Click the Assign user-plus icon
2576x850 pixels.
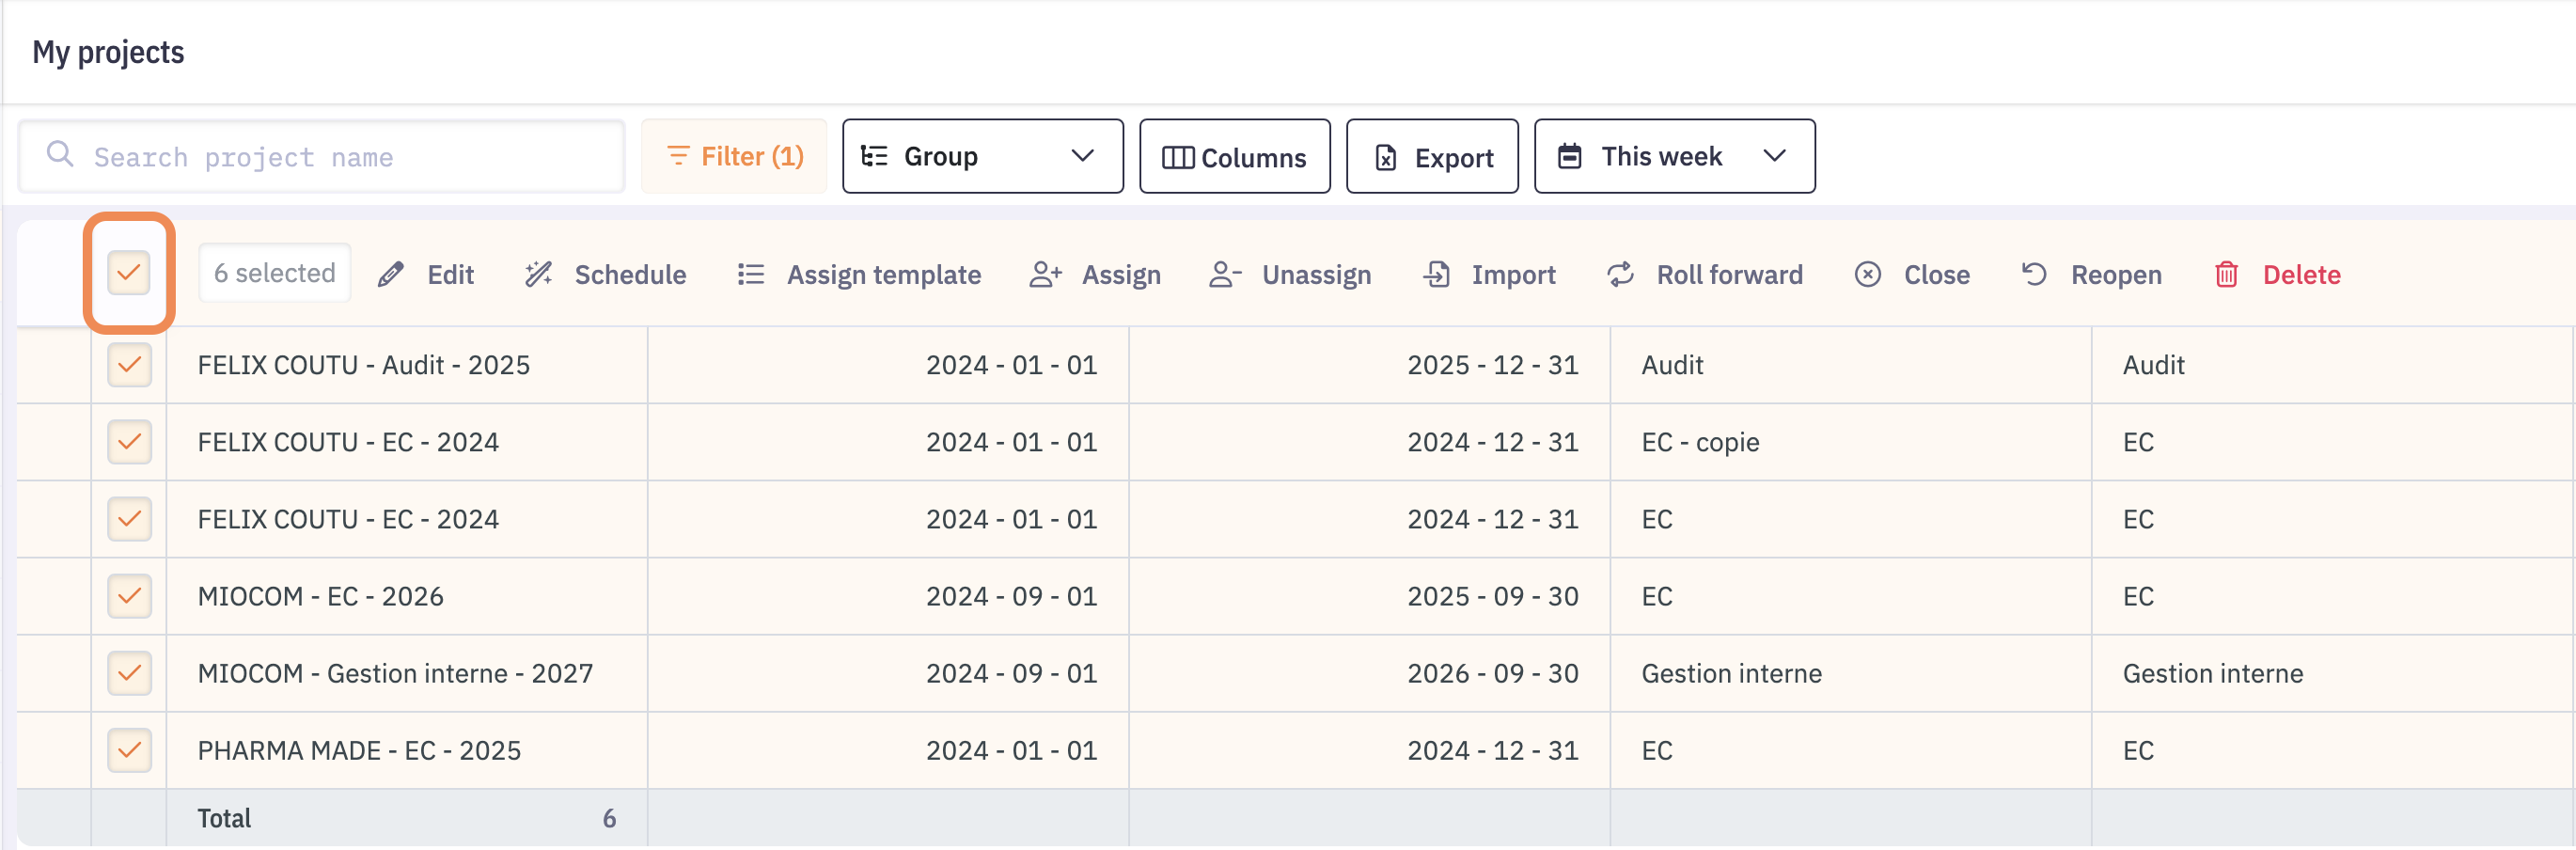tap(1045, 274)
